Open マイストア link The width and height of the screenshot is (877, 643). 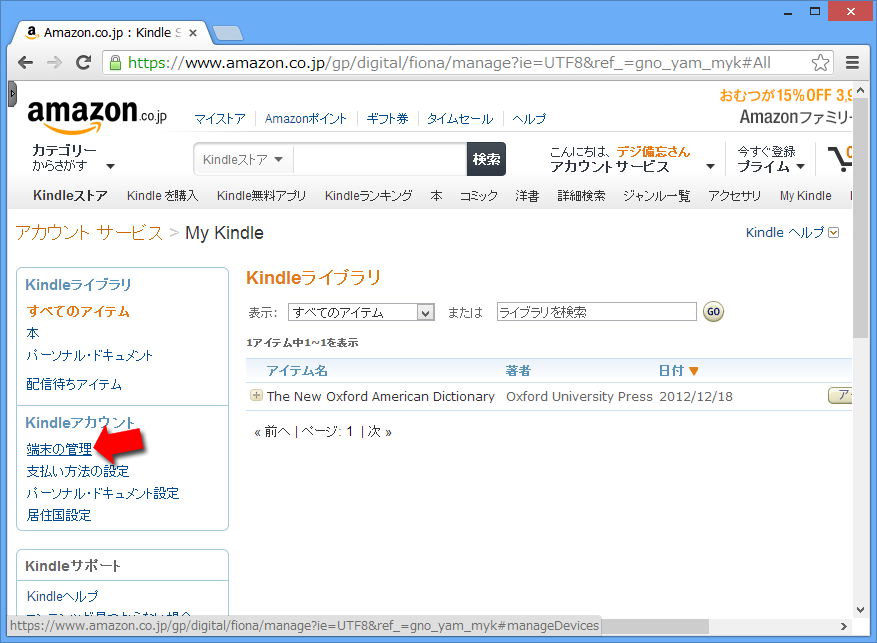click(x=220, y=119)
